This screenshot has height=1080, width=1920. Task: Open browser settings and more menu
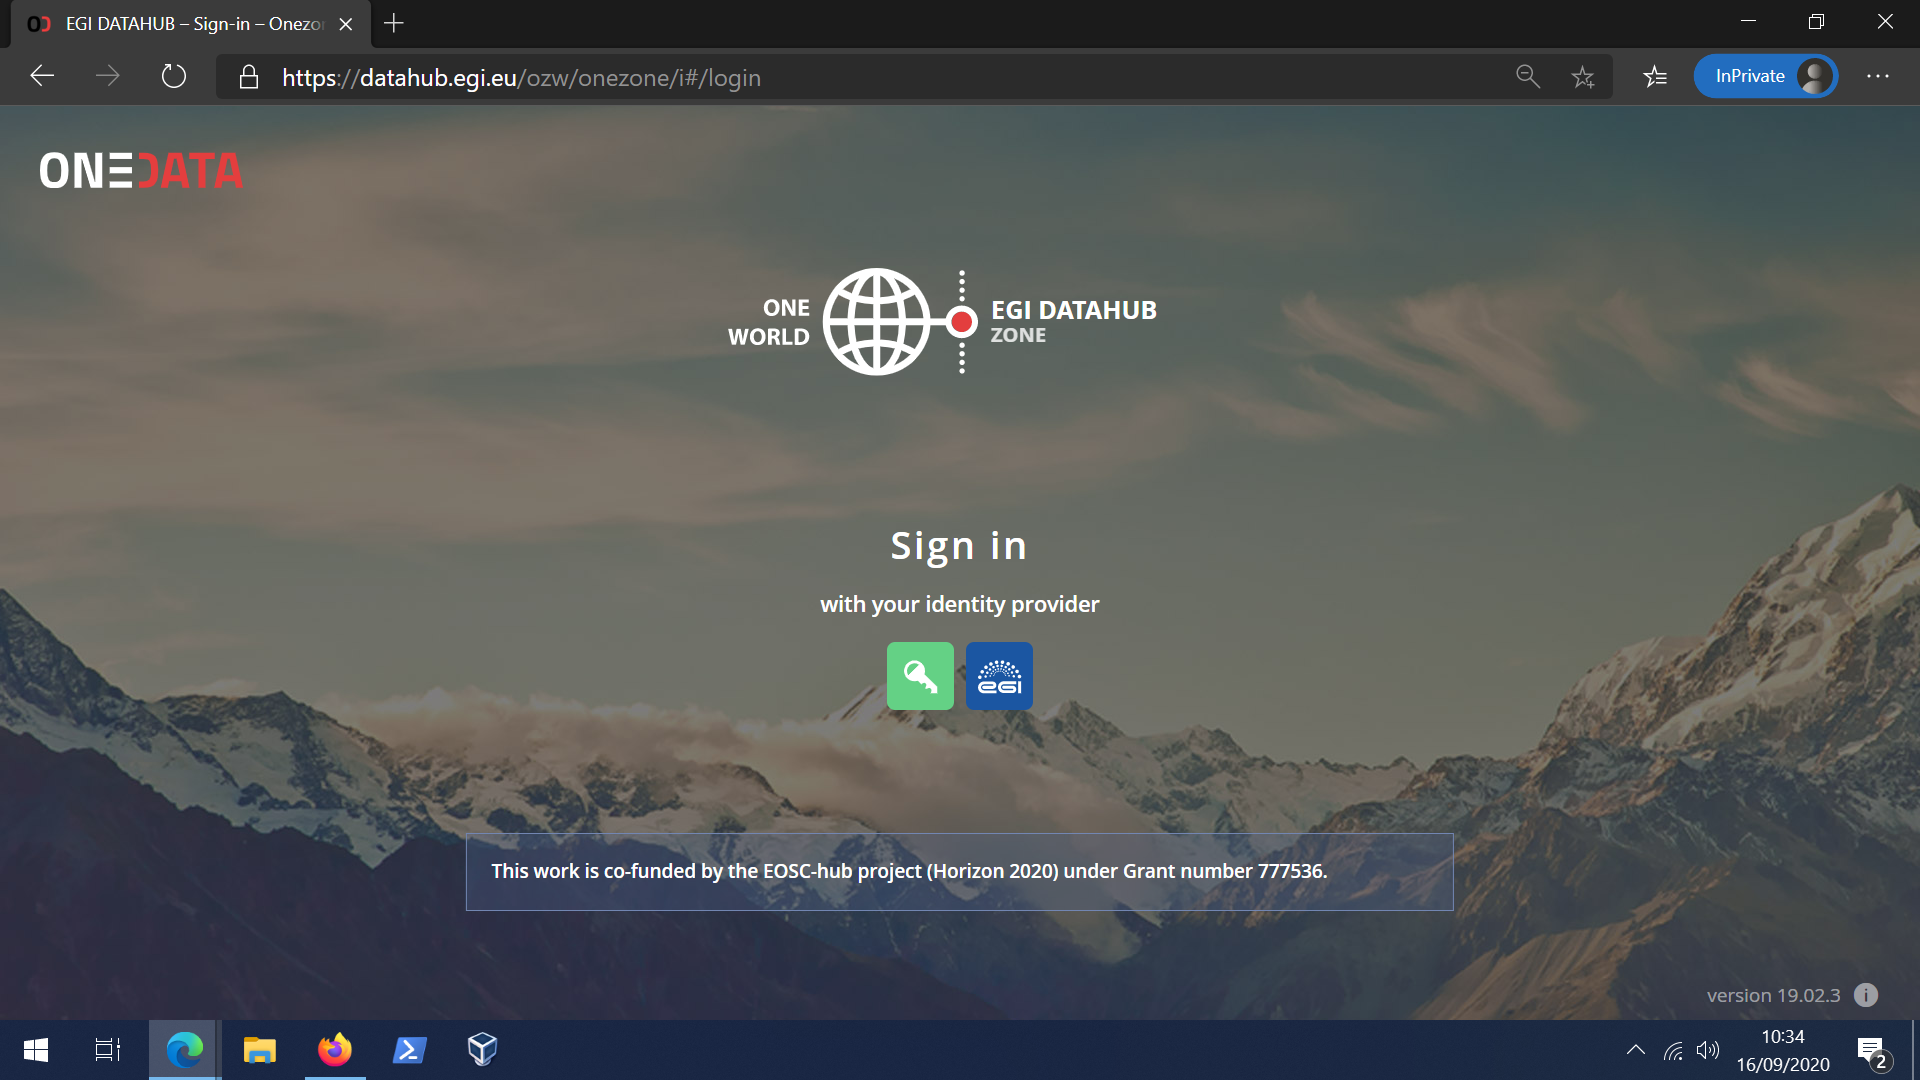pyautogui.click(x=1878, y=77)
